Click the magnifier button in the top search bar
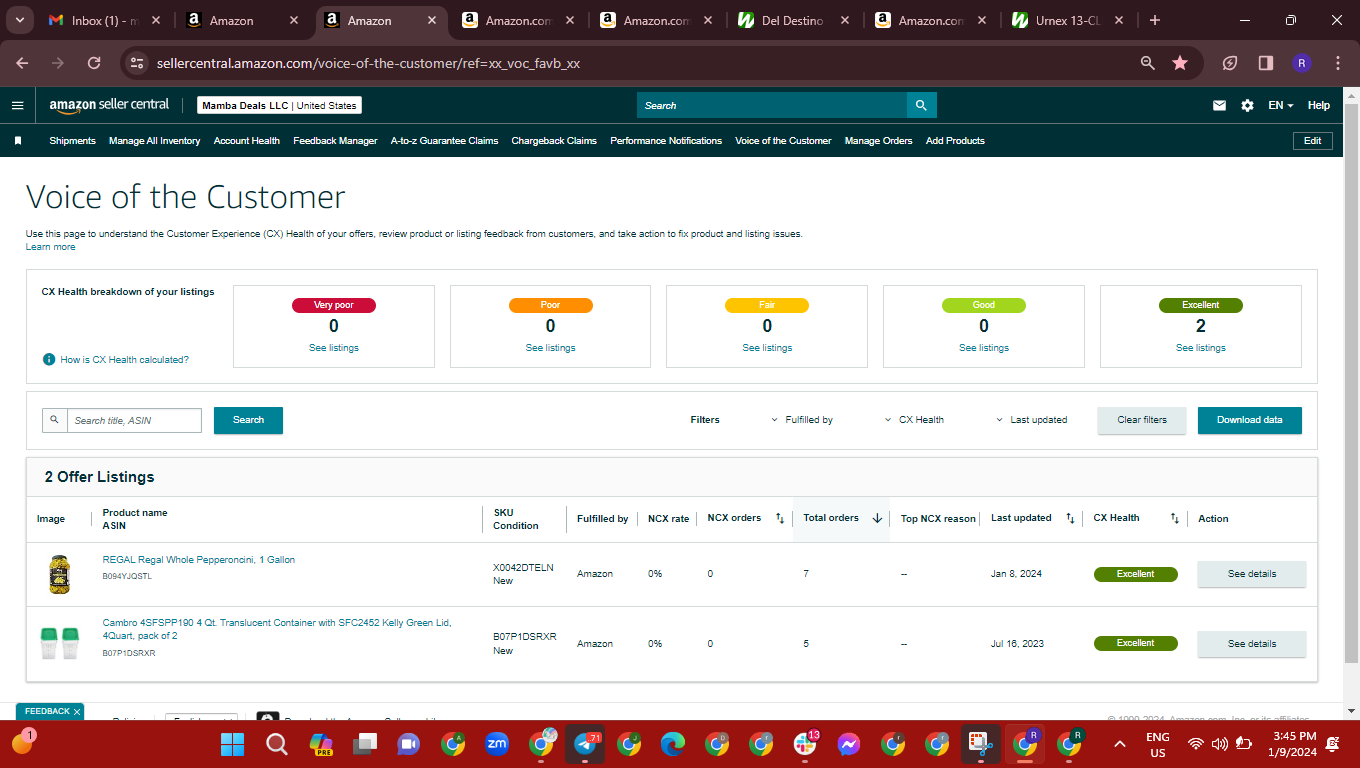1360x768 pixels. pos(922,105)
